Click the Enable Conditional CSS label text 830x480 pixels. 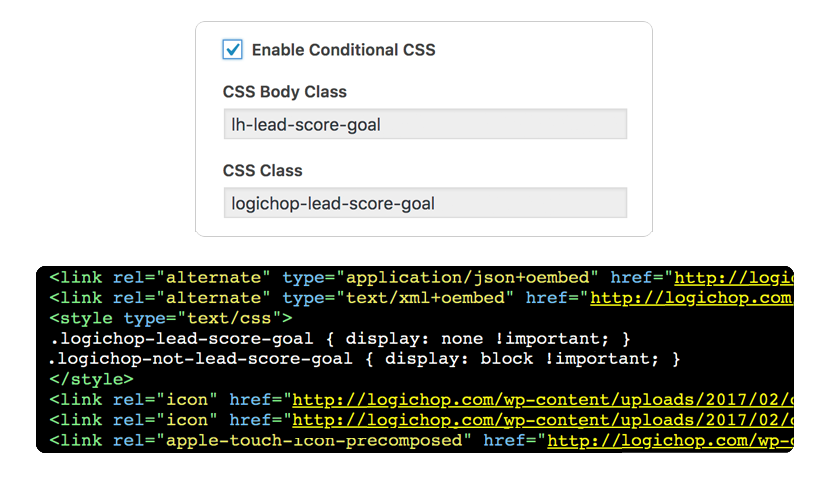pyautogui.click(x=344, y=50)
